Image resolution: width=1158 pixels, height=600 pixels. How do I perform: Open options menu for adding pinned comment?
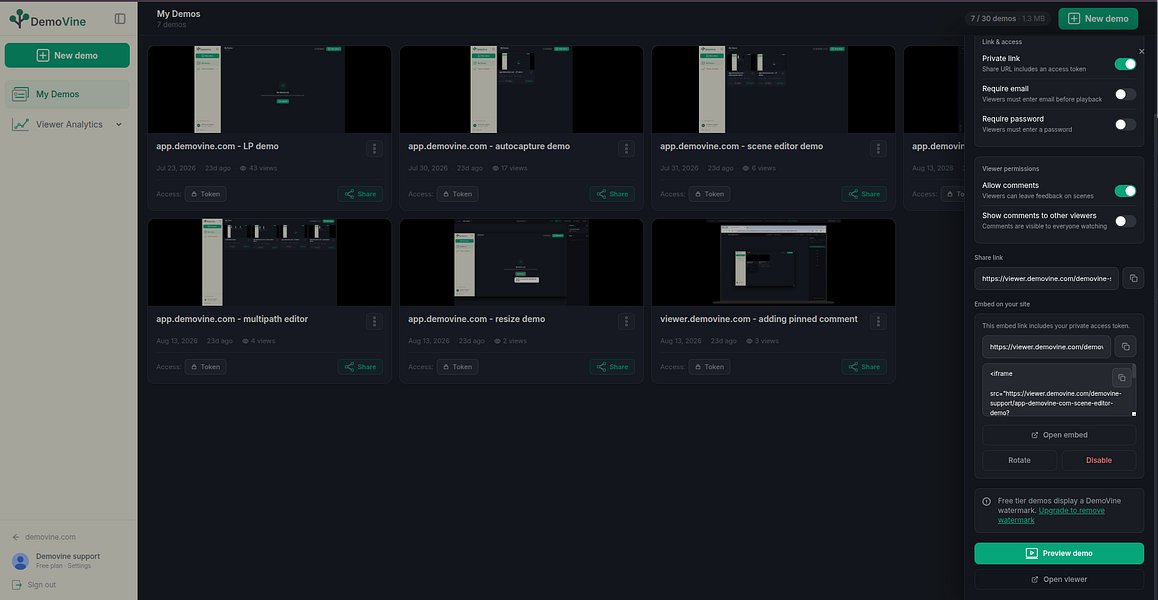878,321
